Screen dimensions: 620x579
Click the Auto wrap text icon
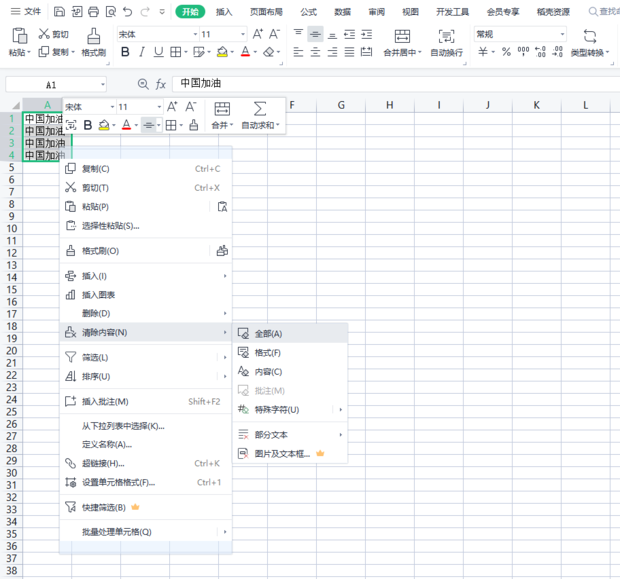coord(446,36)
